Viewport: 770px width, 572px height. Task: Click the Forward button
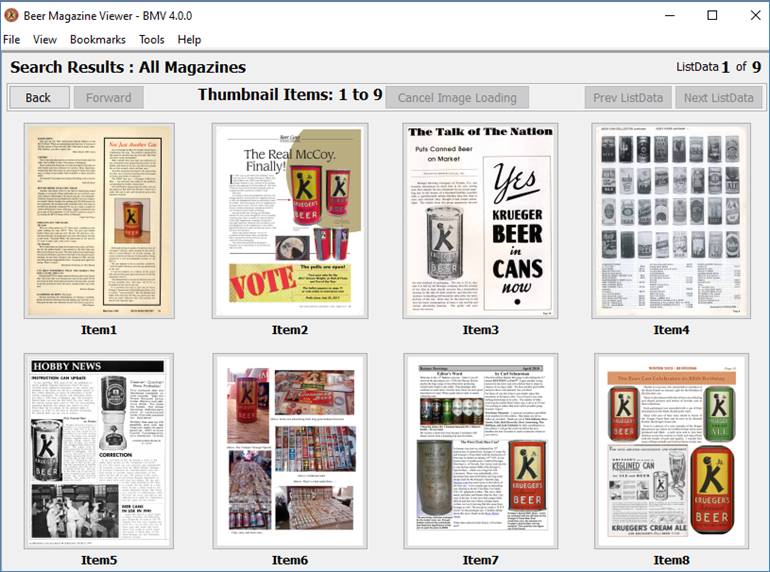pos(109,97)
